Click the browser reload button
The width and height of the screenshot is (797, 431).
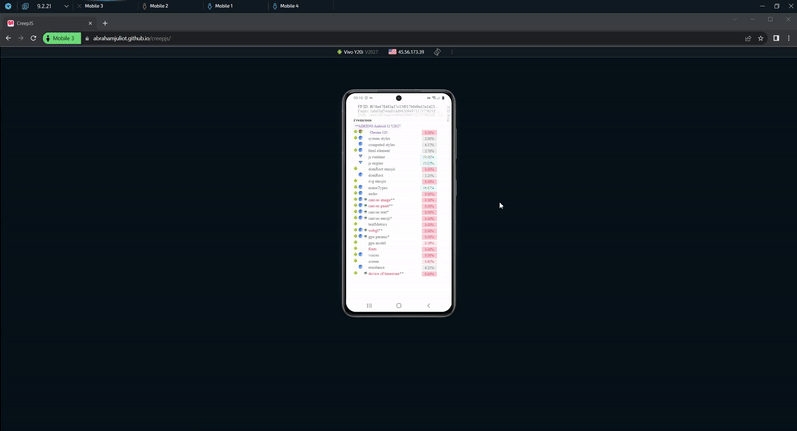coord(33,38)
